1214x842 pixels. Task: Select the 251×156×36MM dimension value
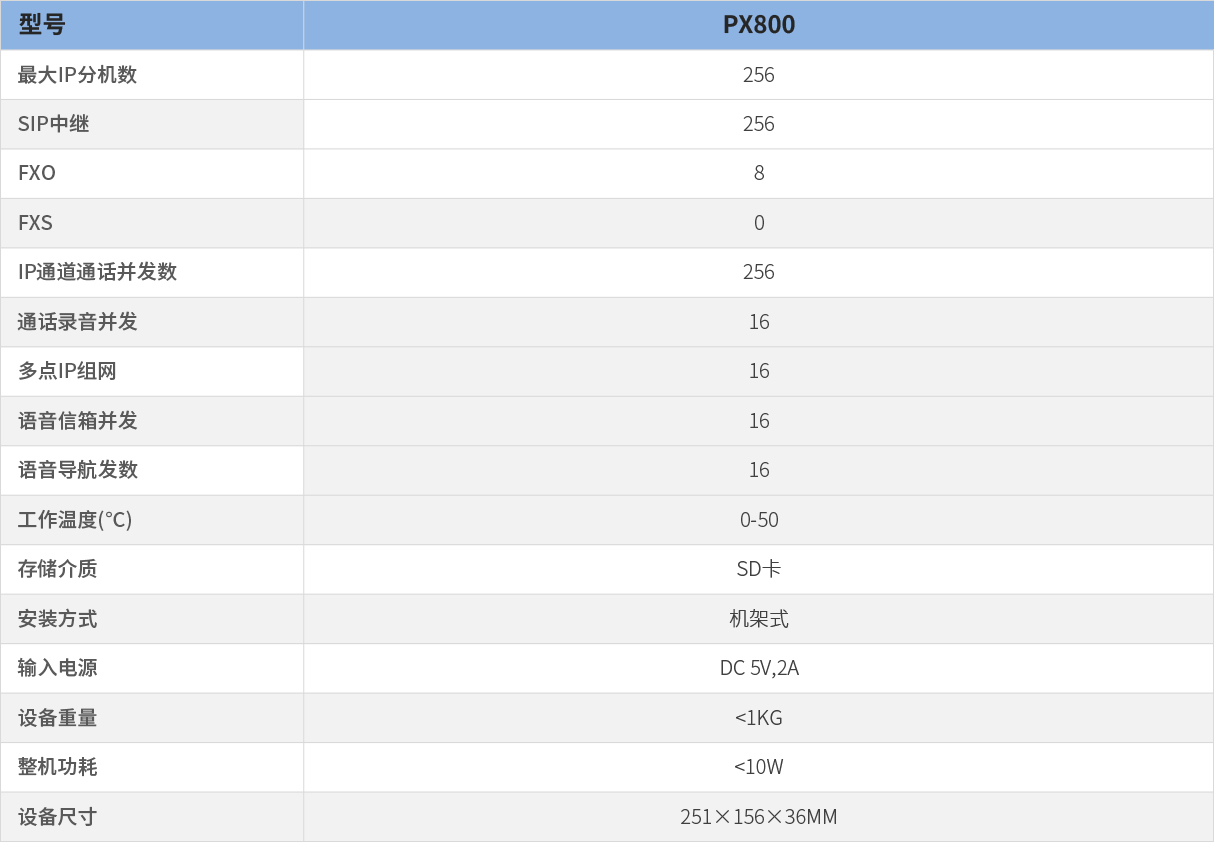[759, 817]
